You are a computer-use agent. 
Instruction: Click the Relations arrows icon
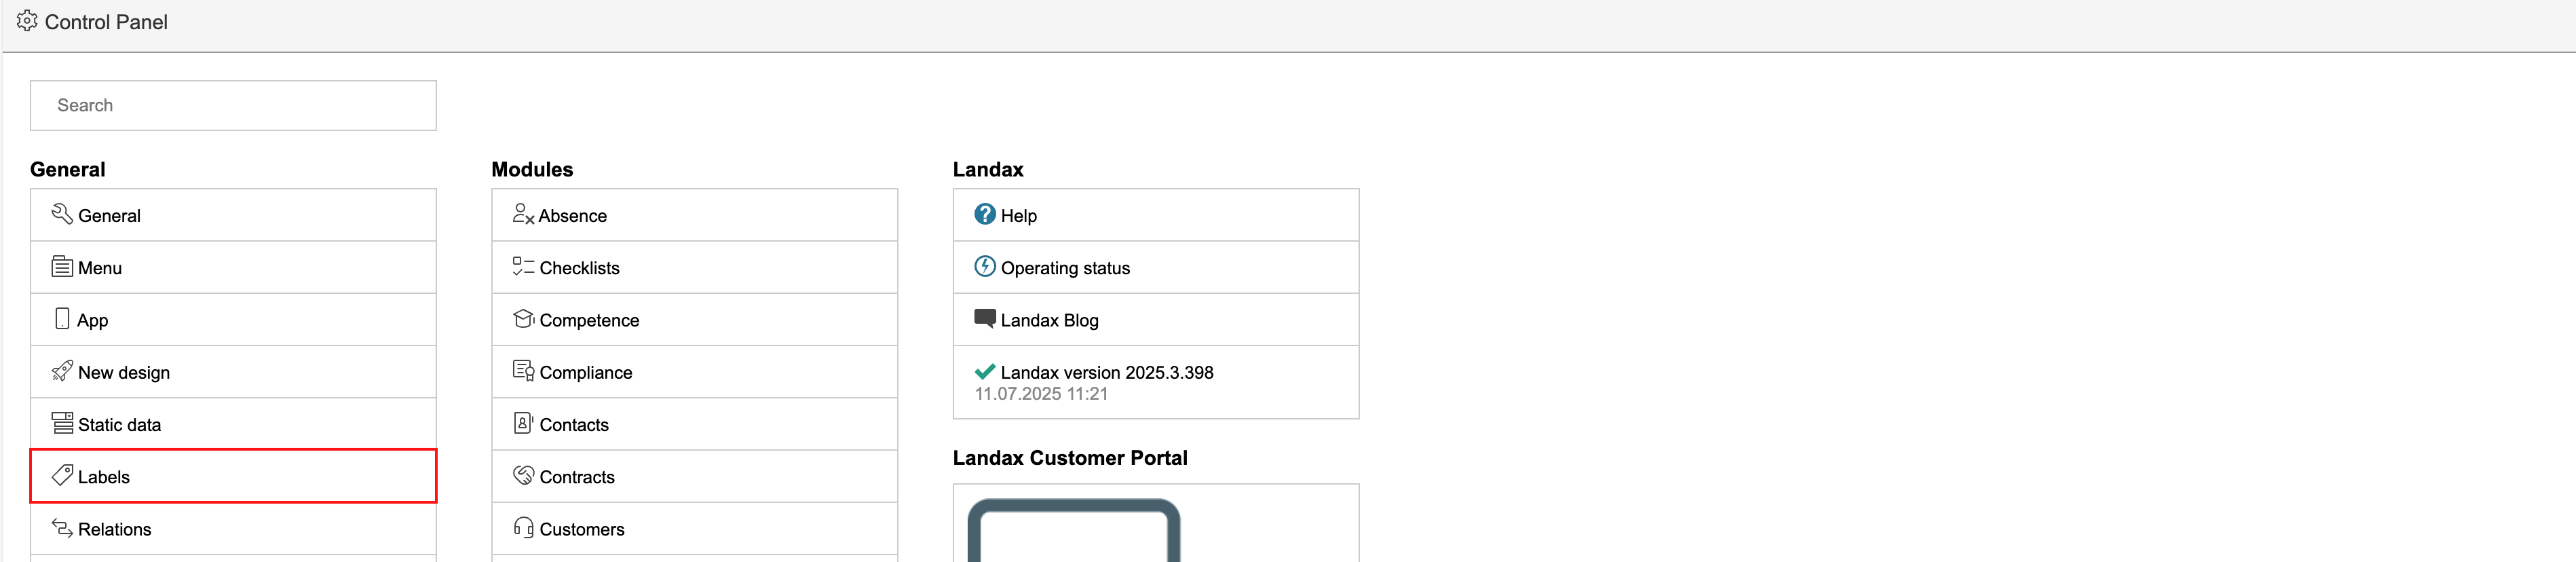tap(62, 528)
